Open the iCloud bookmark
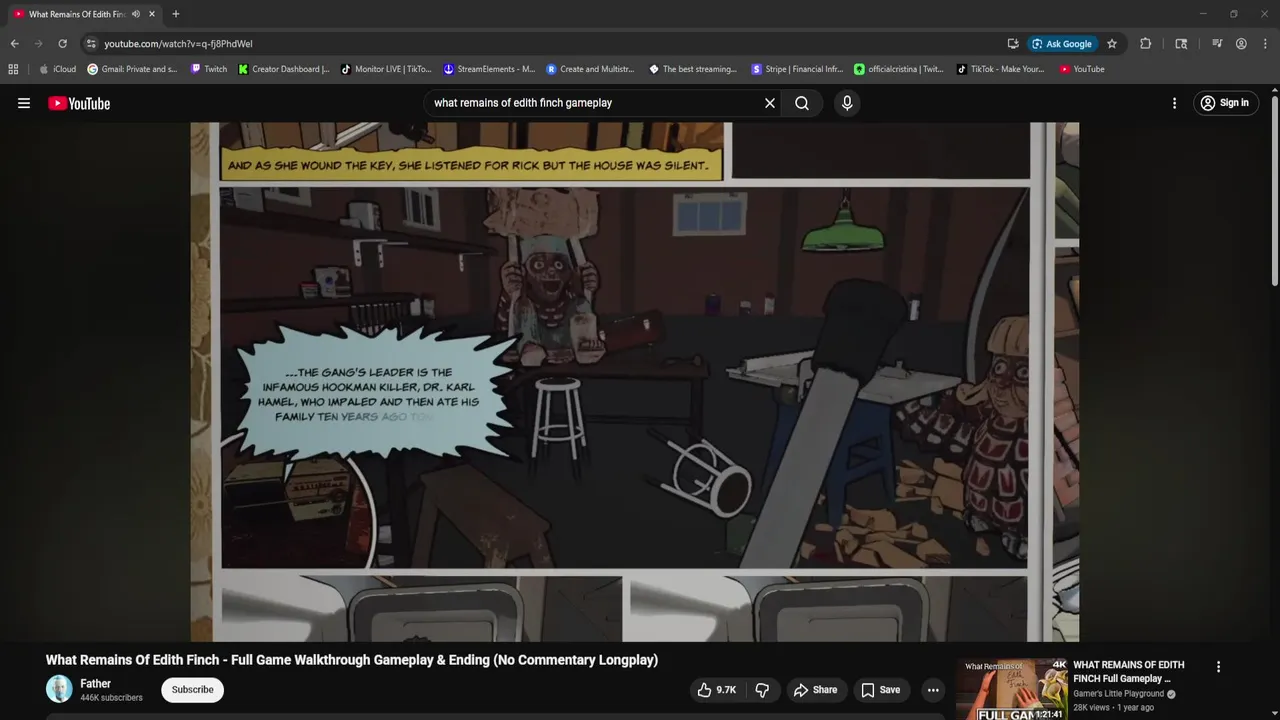 coord(58,69)
